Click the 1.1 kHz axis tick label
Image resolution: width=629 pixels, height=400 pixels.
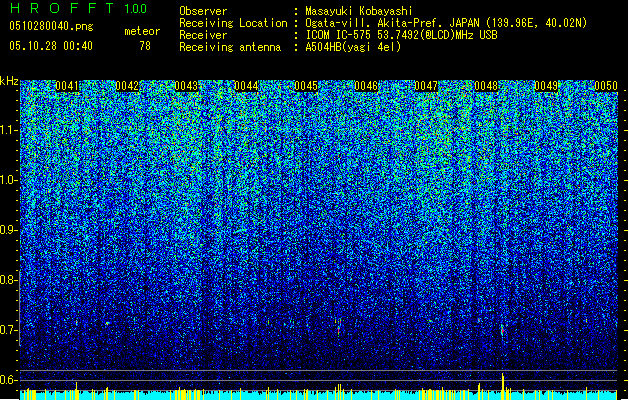9,130
